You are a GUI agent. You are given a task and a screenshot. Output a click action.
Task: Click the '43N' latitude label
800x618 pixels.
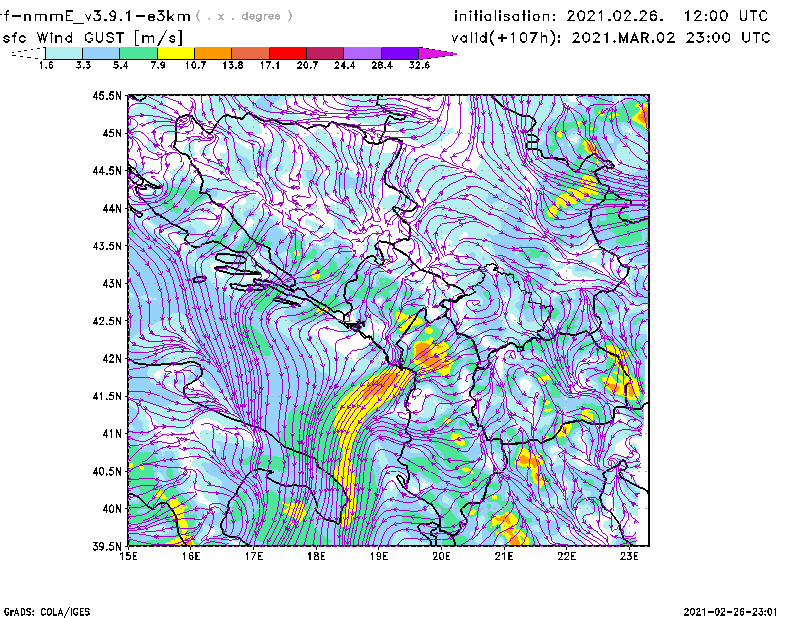pyautogui.click(x=112, y=283)
